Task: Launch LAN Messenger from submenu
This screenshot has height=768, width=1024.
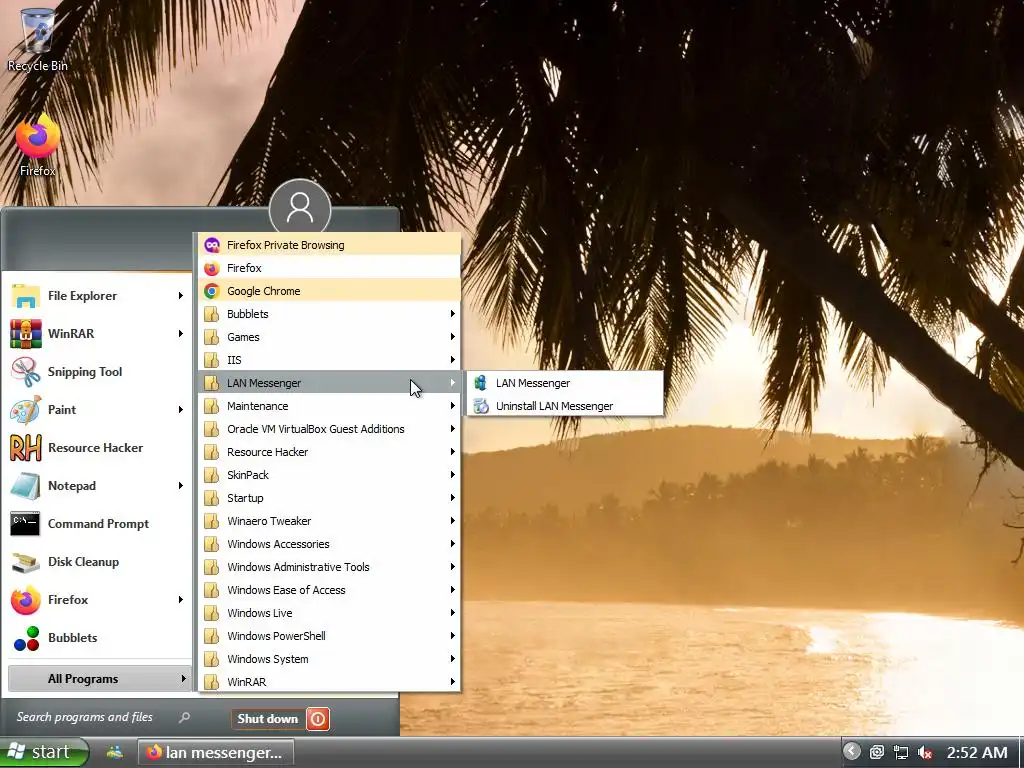Action: pos(565,383)
